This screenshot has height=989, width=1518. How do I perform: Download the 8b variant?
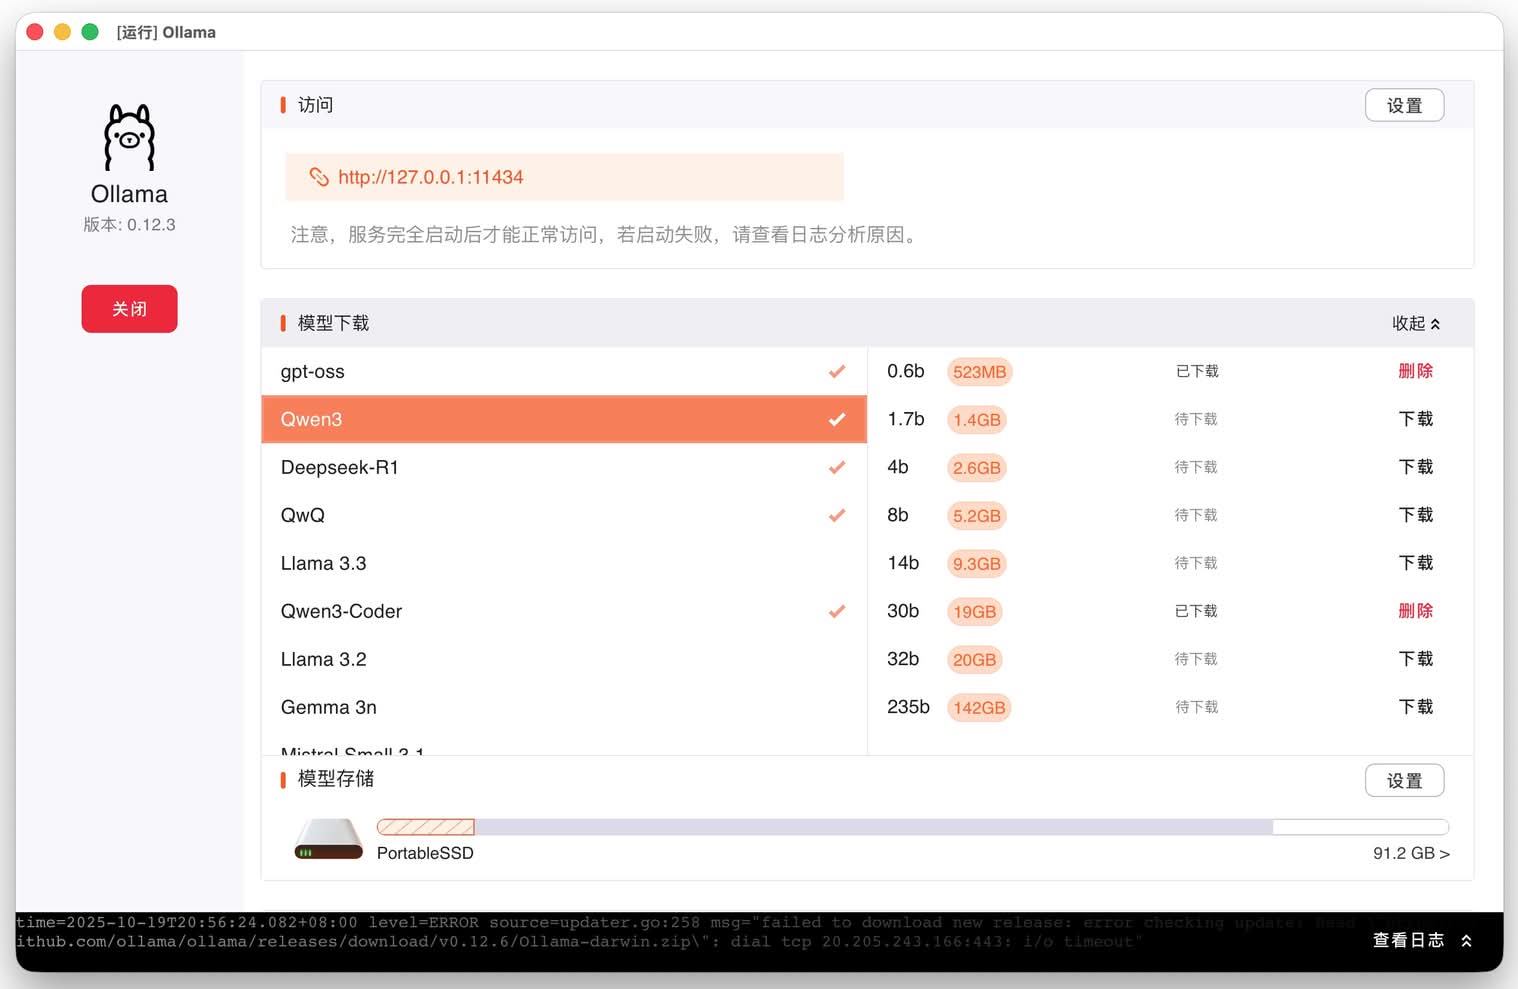pos(1416,515)
